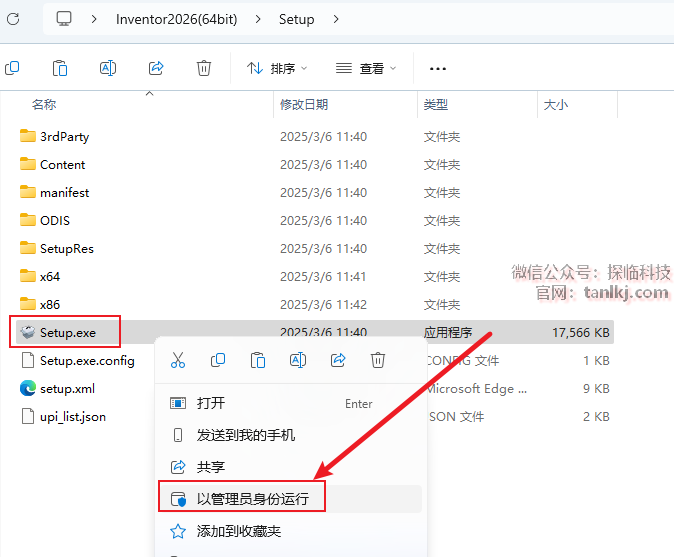The width and height of the screenshot is (674, 557).
Task: Click the x64 date 2025/3/6 11:41
Action: click(x=323, y=277)
